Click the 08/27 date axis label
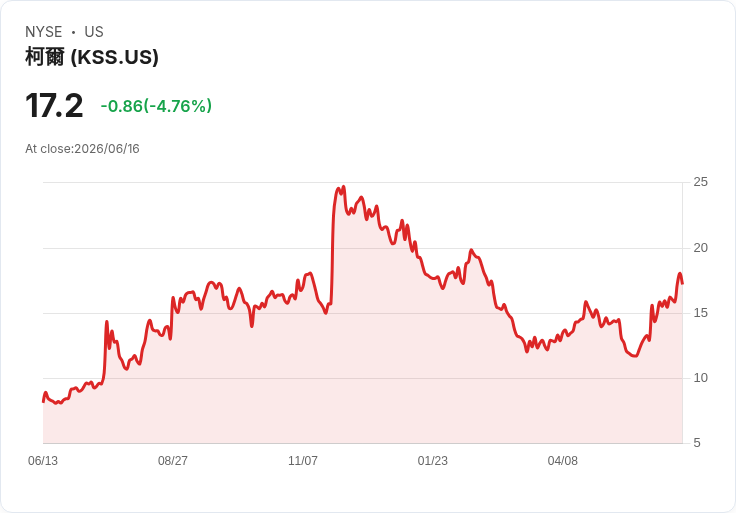The width and height of the screenshot is (736, 513). point(173,461)
